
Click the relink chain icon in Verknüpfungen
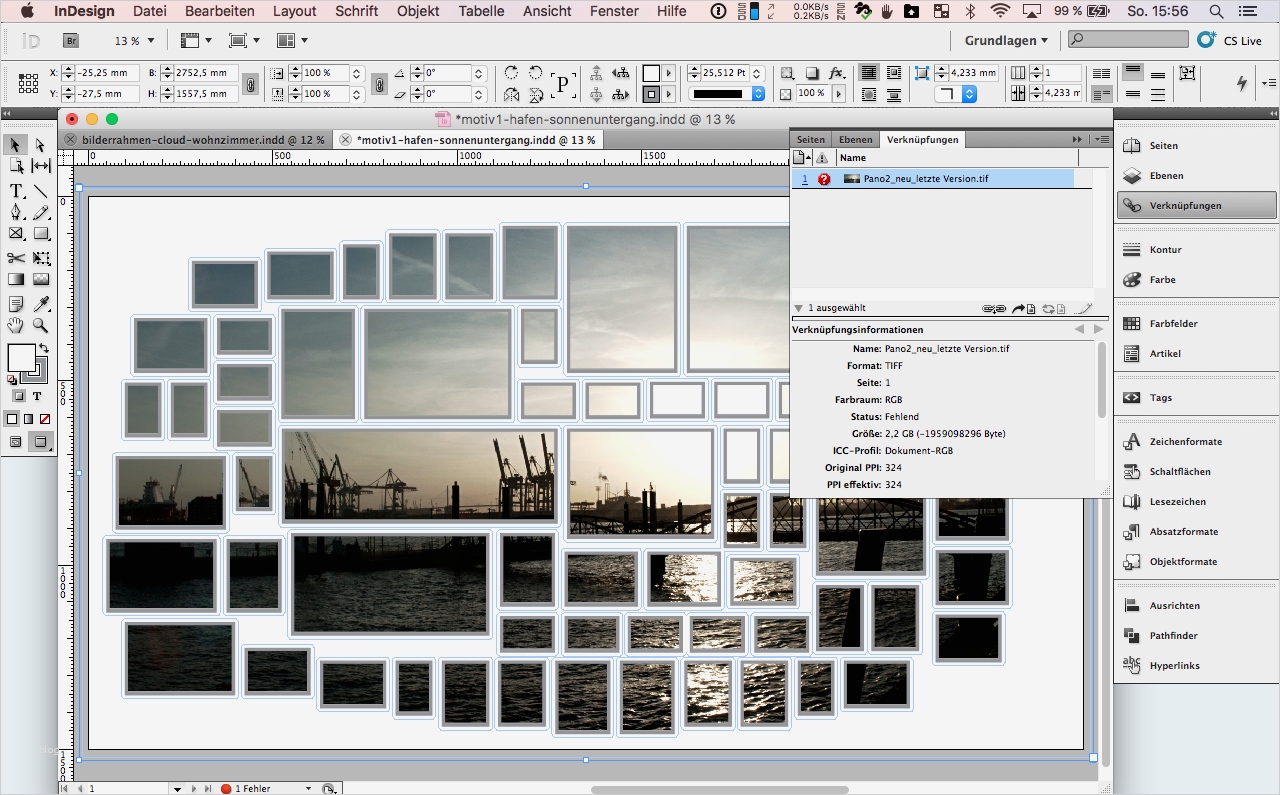point(993,309)
